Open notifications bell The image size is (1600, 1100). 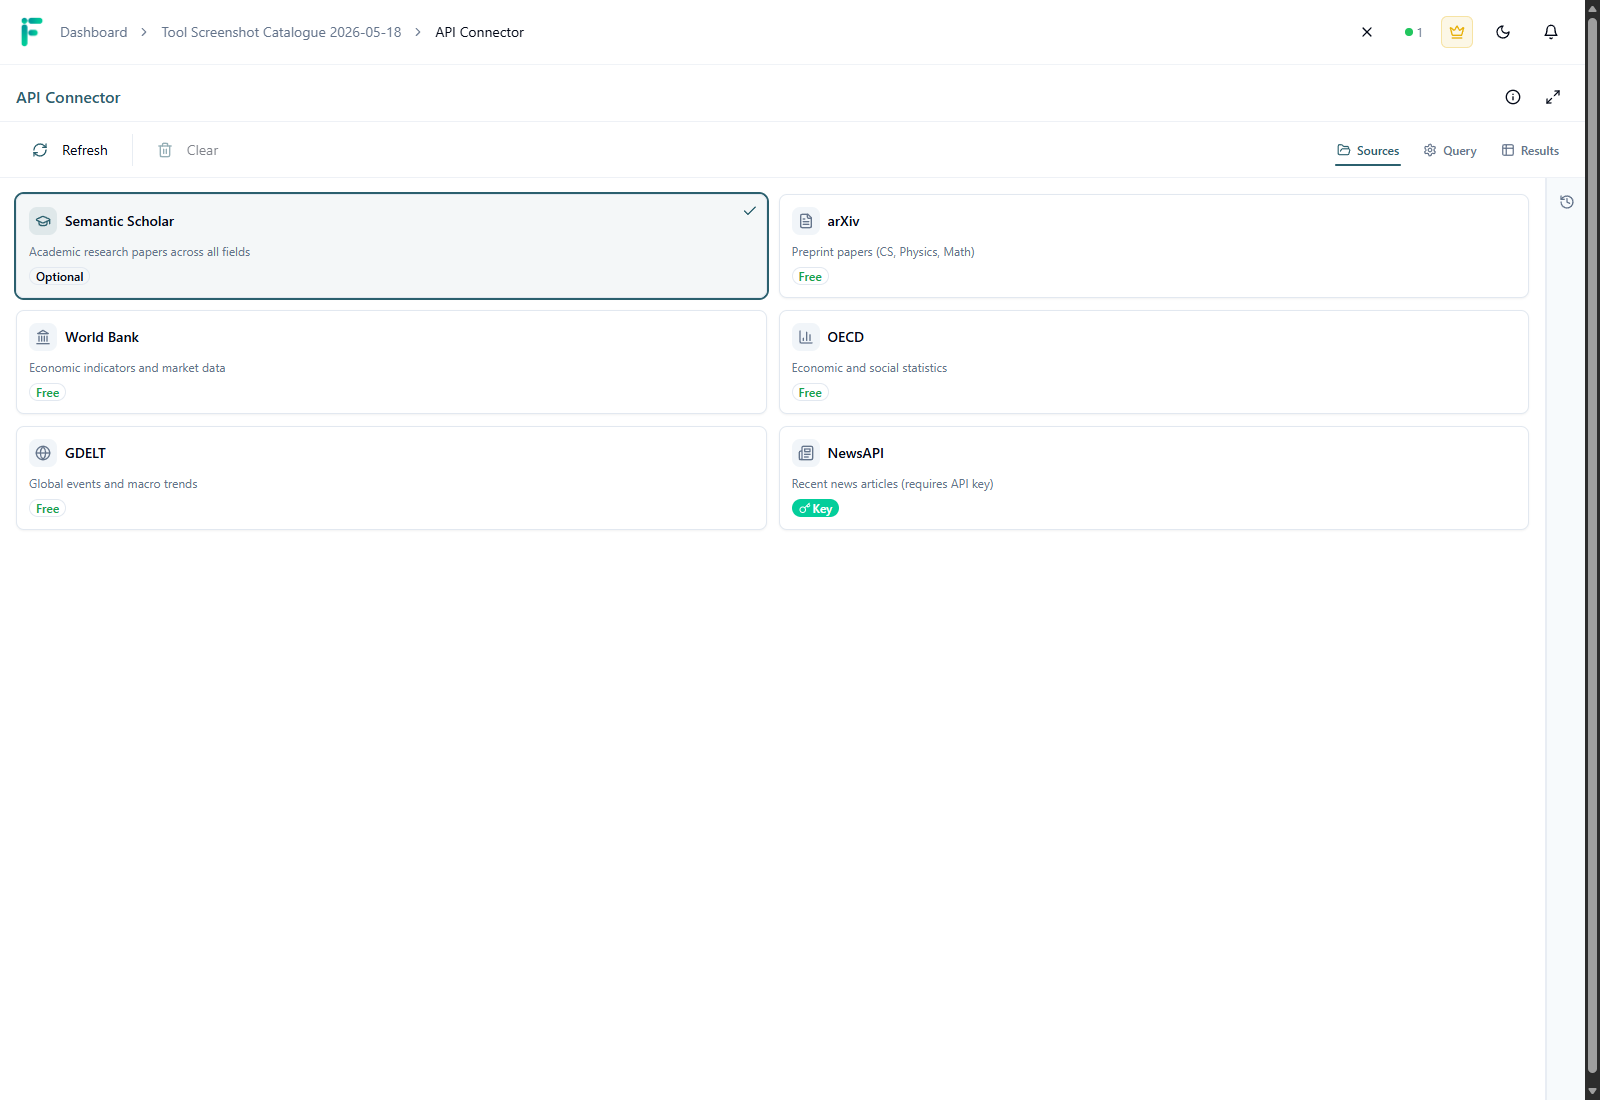tap(1551, 32)
